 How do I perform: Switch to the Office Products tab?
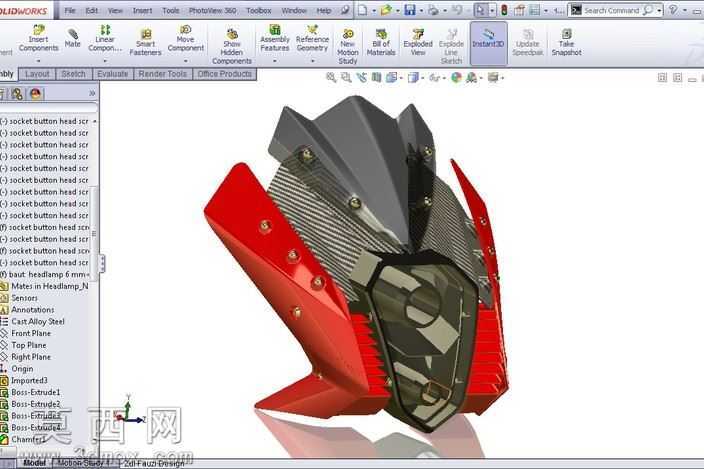click(x=224, y=74)
